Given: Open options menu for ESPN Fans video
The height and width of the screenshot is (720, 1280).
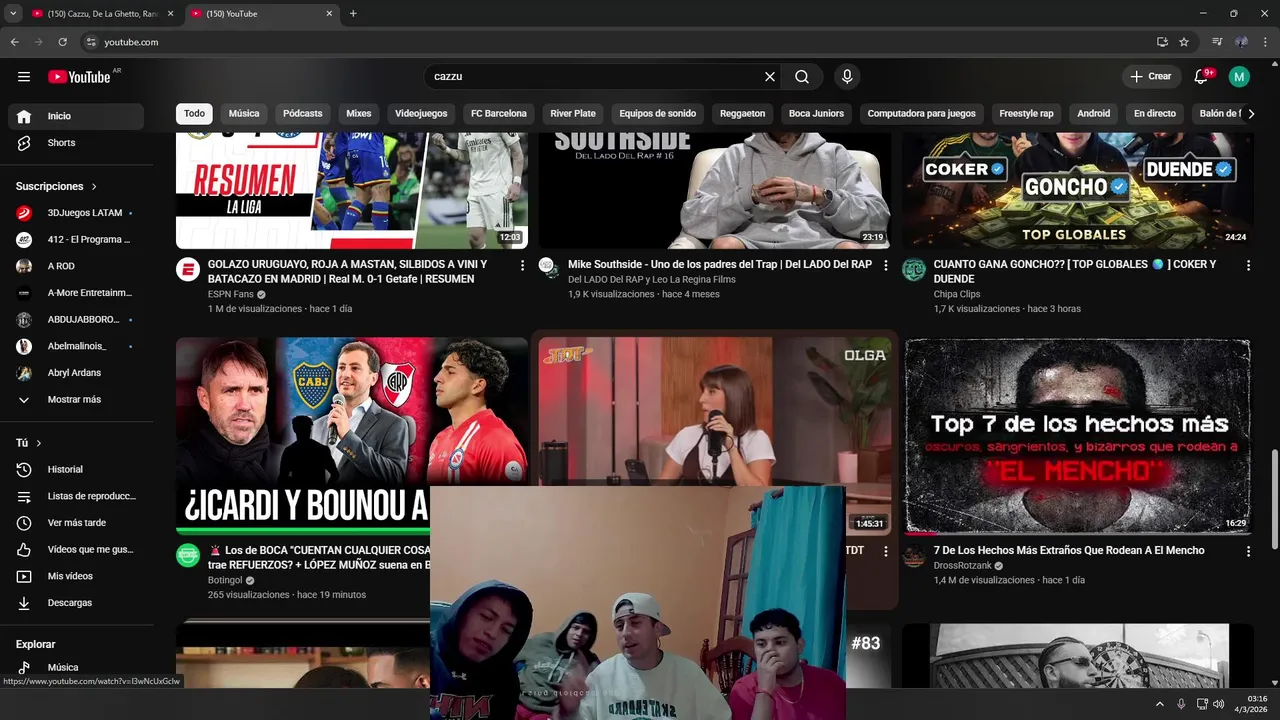Looking at the screenshot, I should pyautogui.click(x=522, y=265).
